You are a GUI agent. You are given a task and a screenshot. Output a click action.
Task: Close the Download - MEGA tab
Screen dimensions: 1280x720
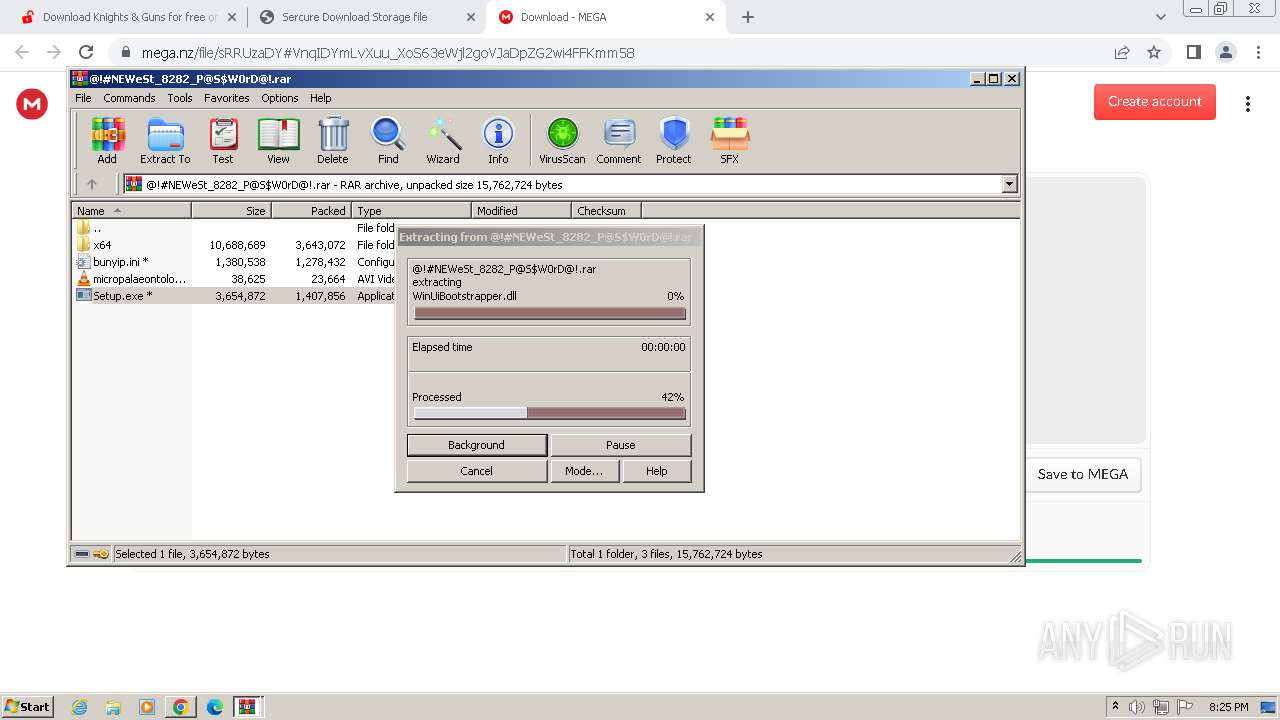point(710,17)
